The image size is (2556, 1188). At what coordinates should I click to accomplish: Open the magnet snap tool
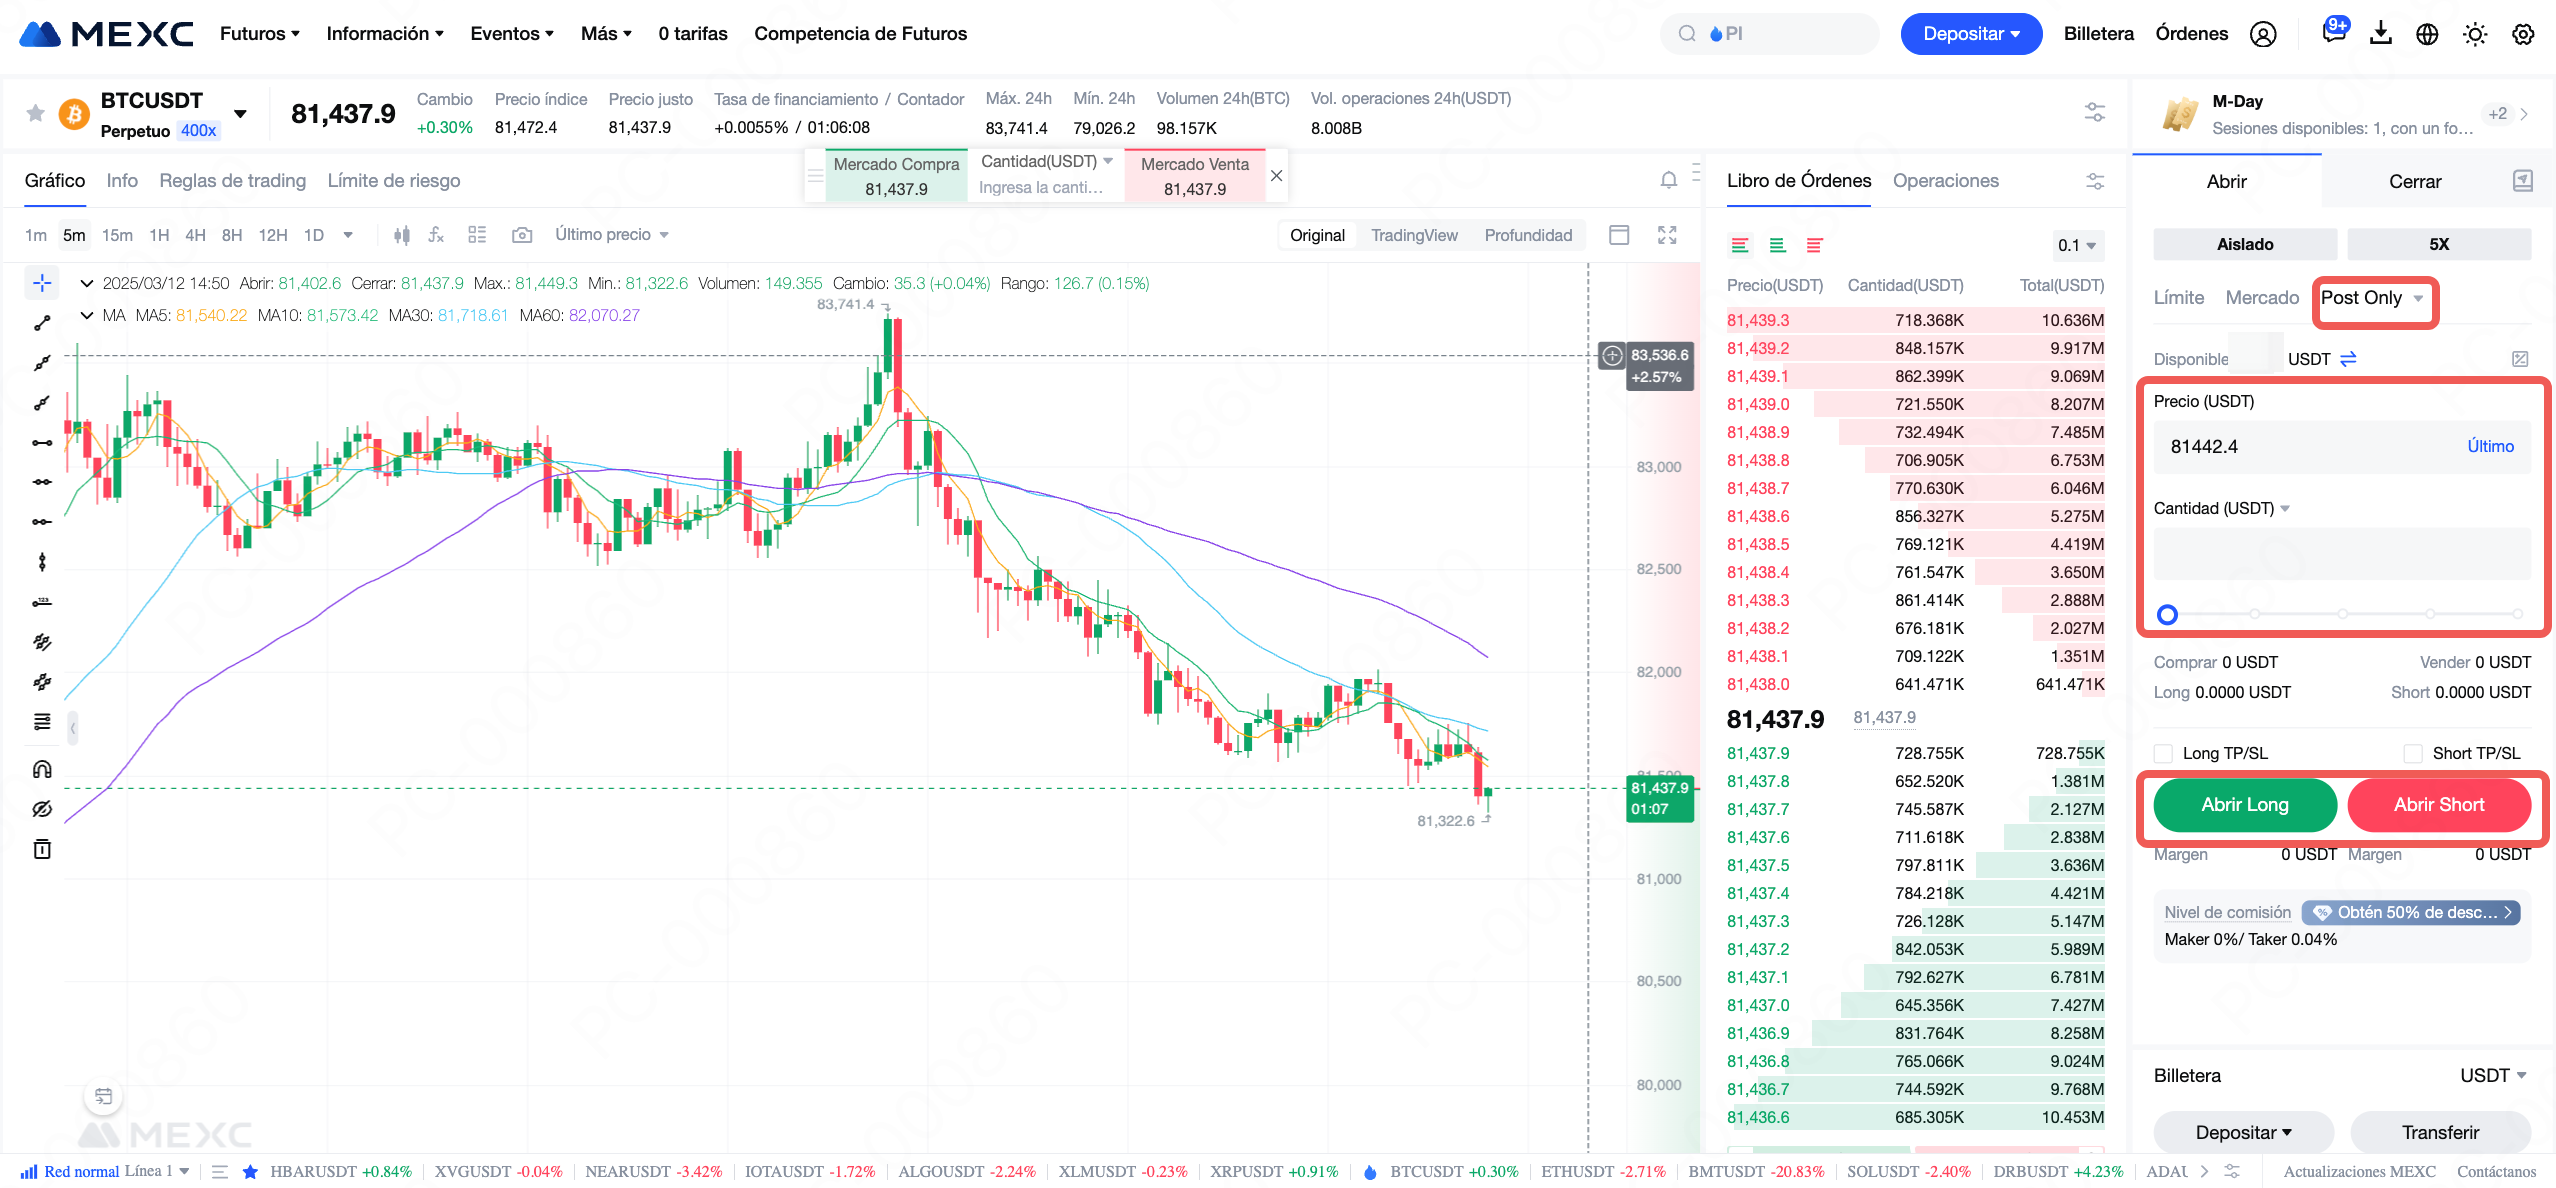tap(42, 769)
